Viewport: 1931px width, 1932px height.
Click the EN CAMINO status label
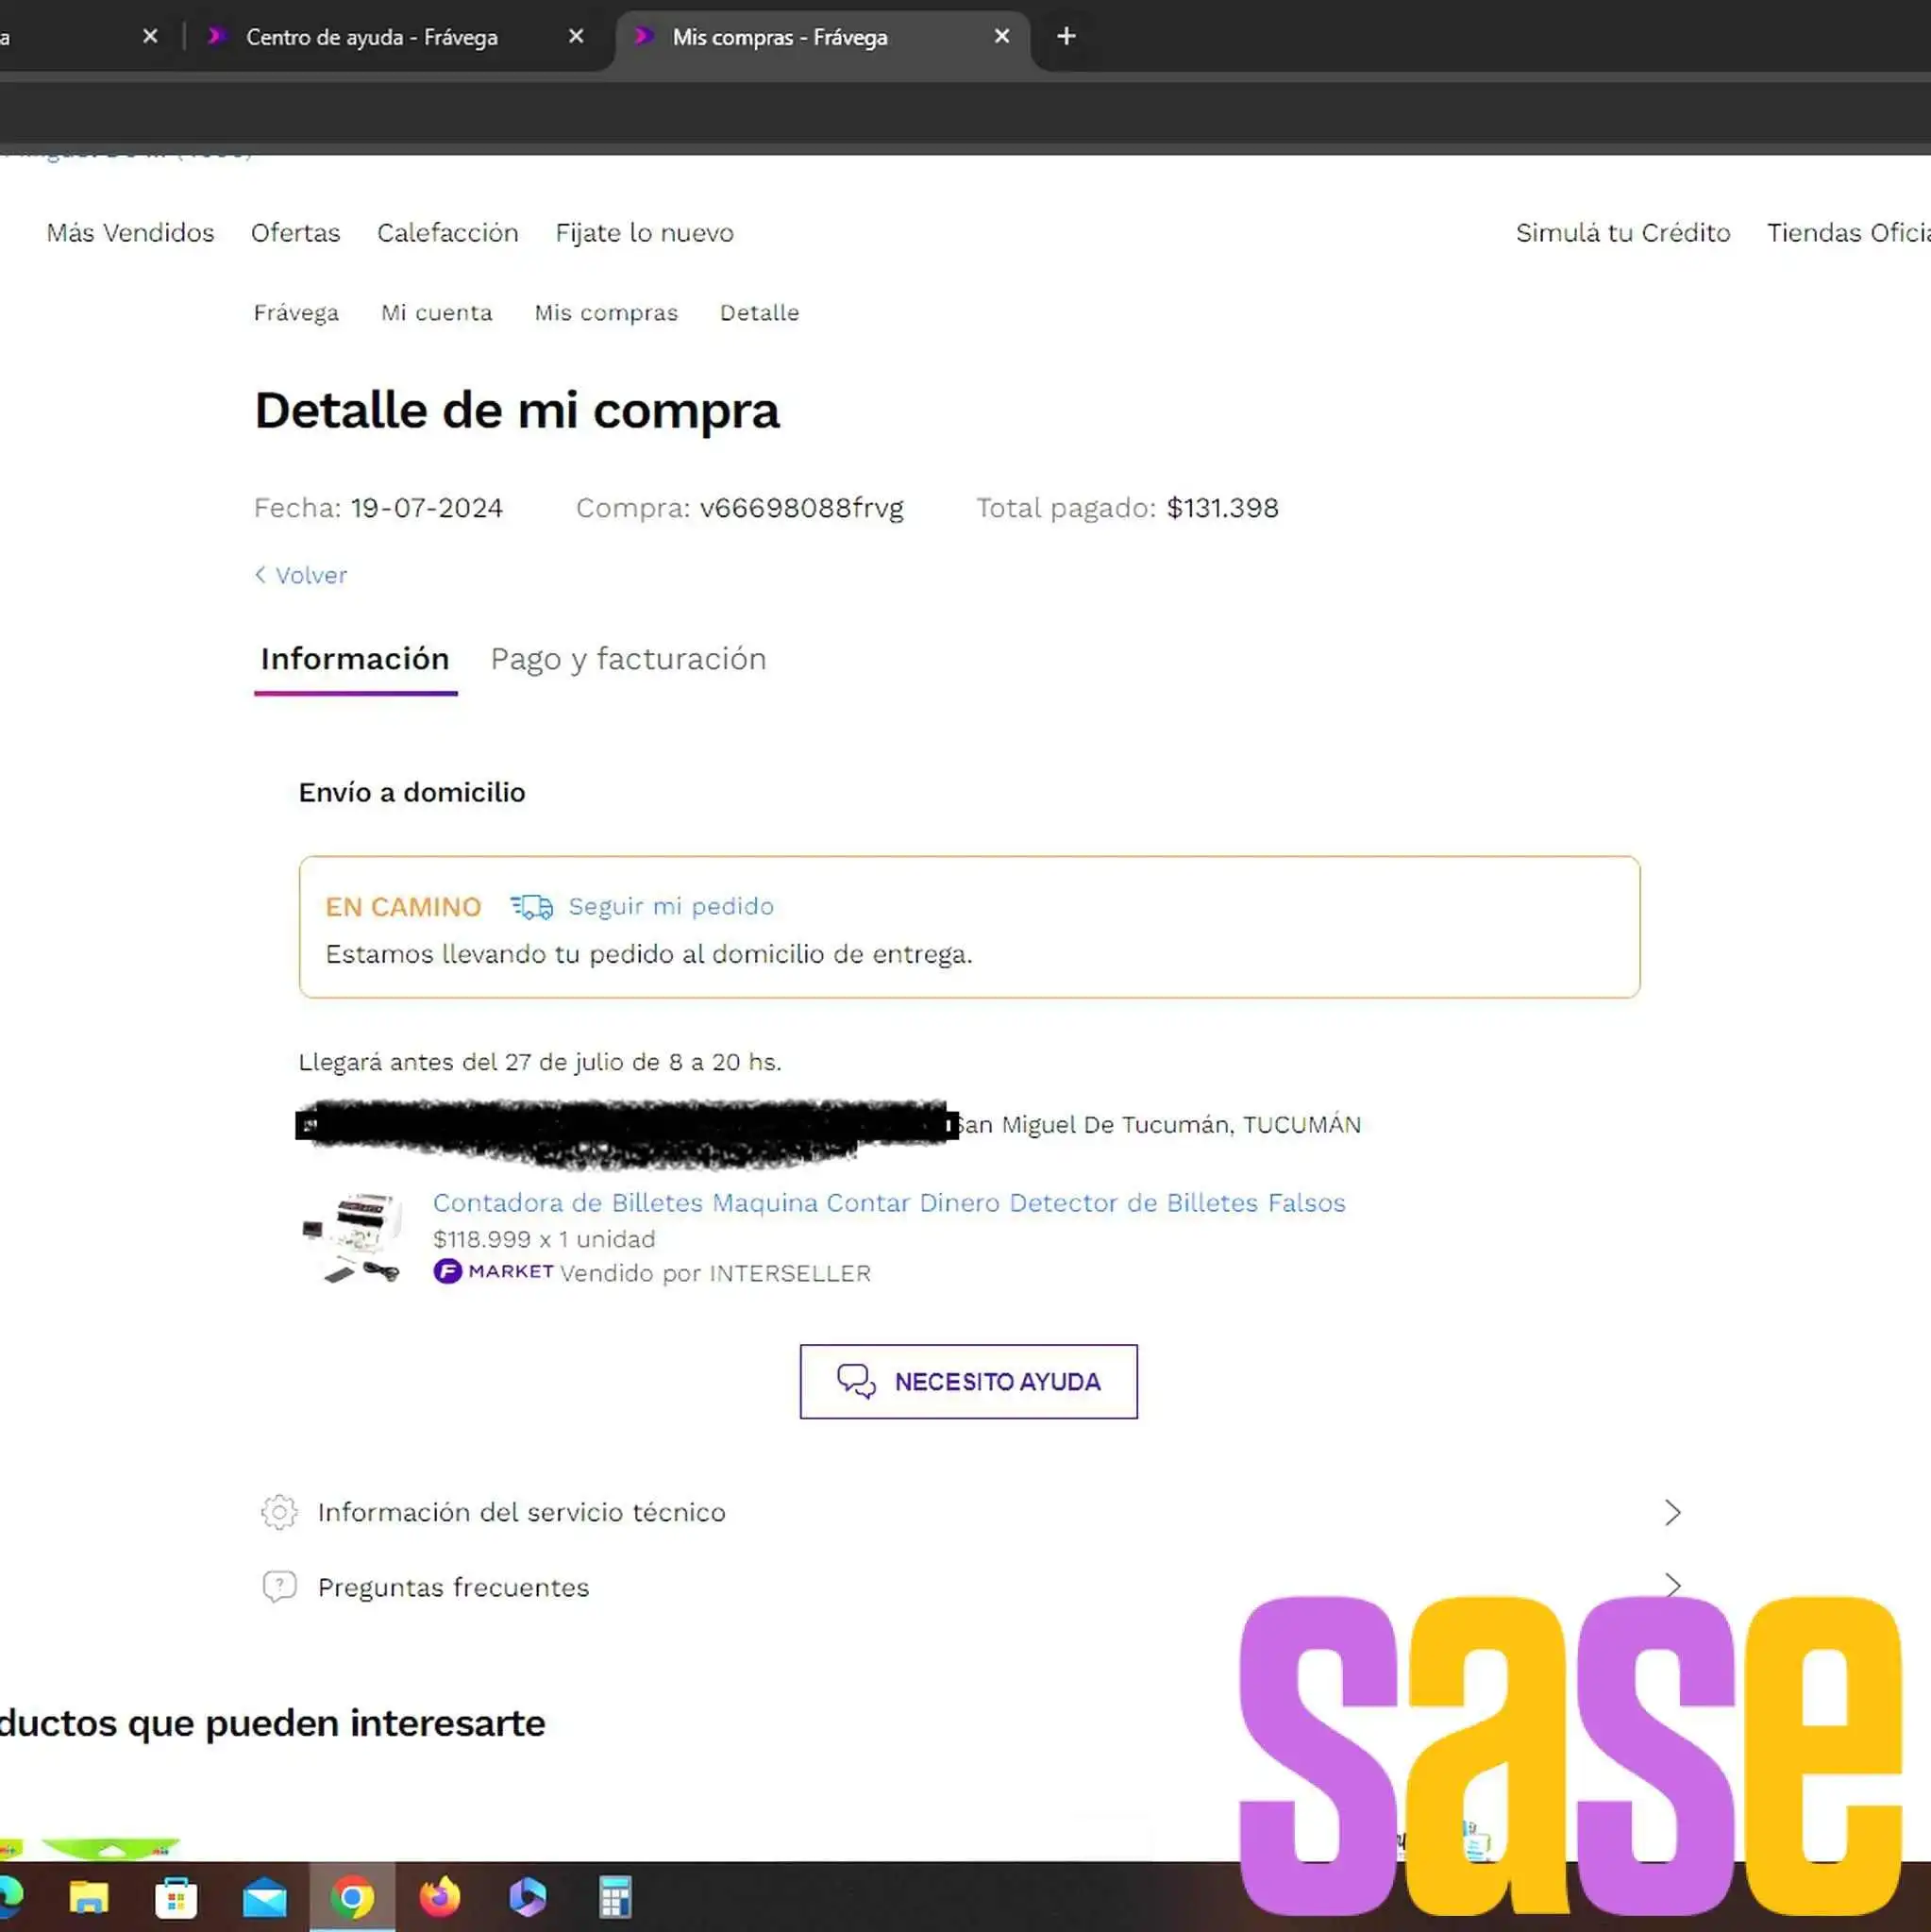point(403,908)
